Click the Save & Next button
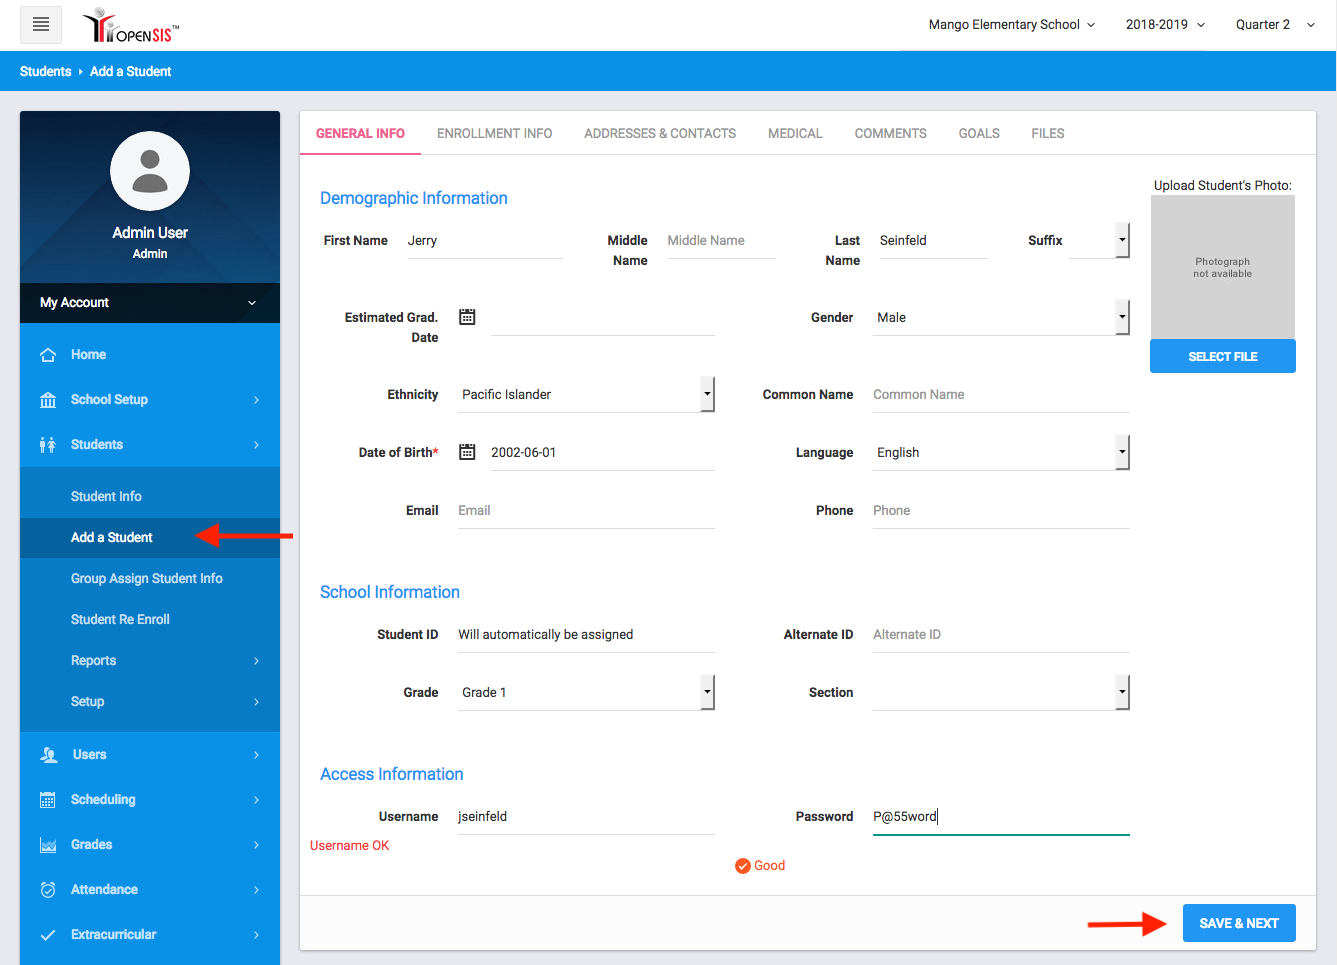The image size is (1337, 965). tap(1239, 923)
